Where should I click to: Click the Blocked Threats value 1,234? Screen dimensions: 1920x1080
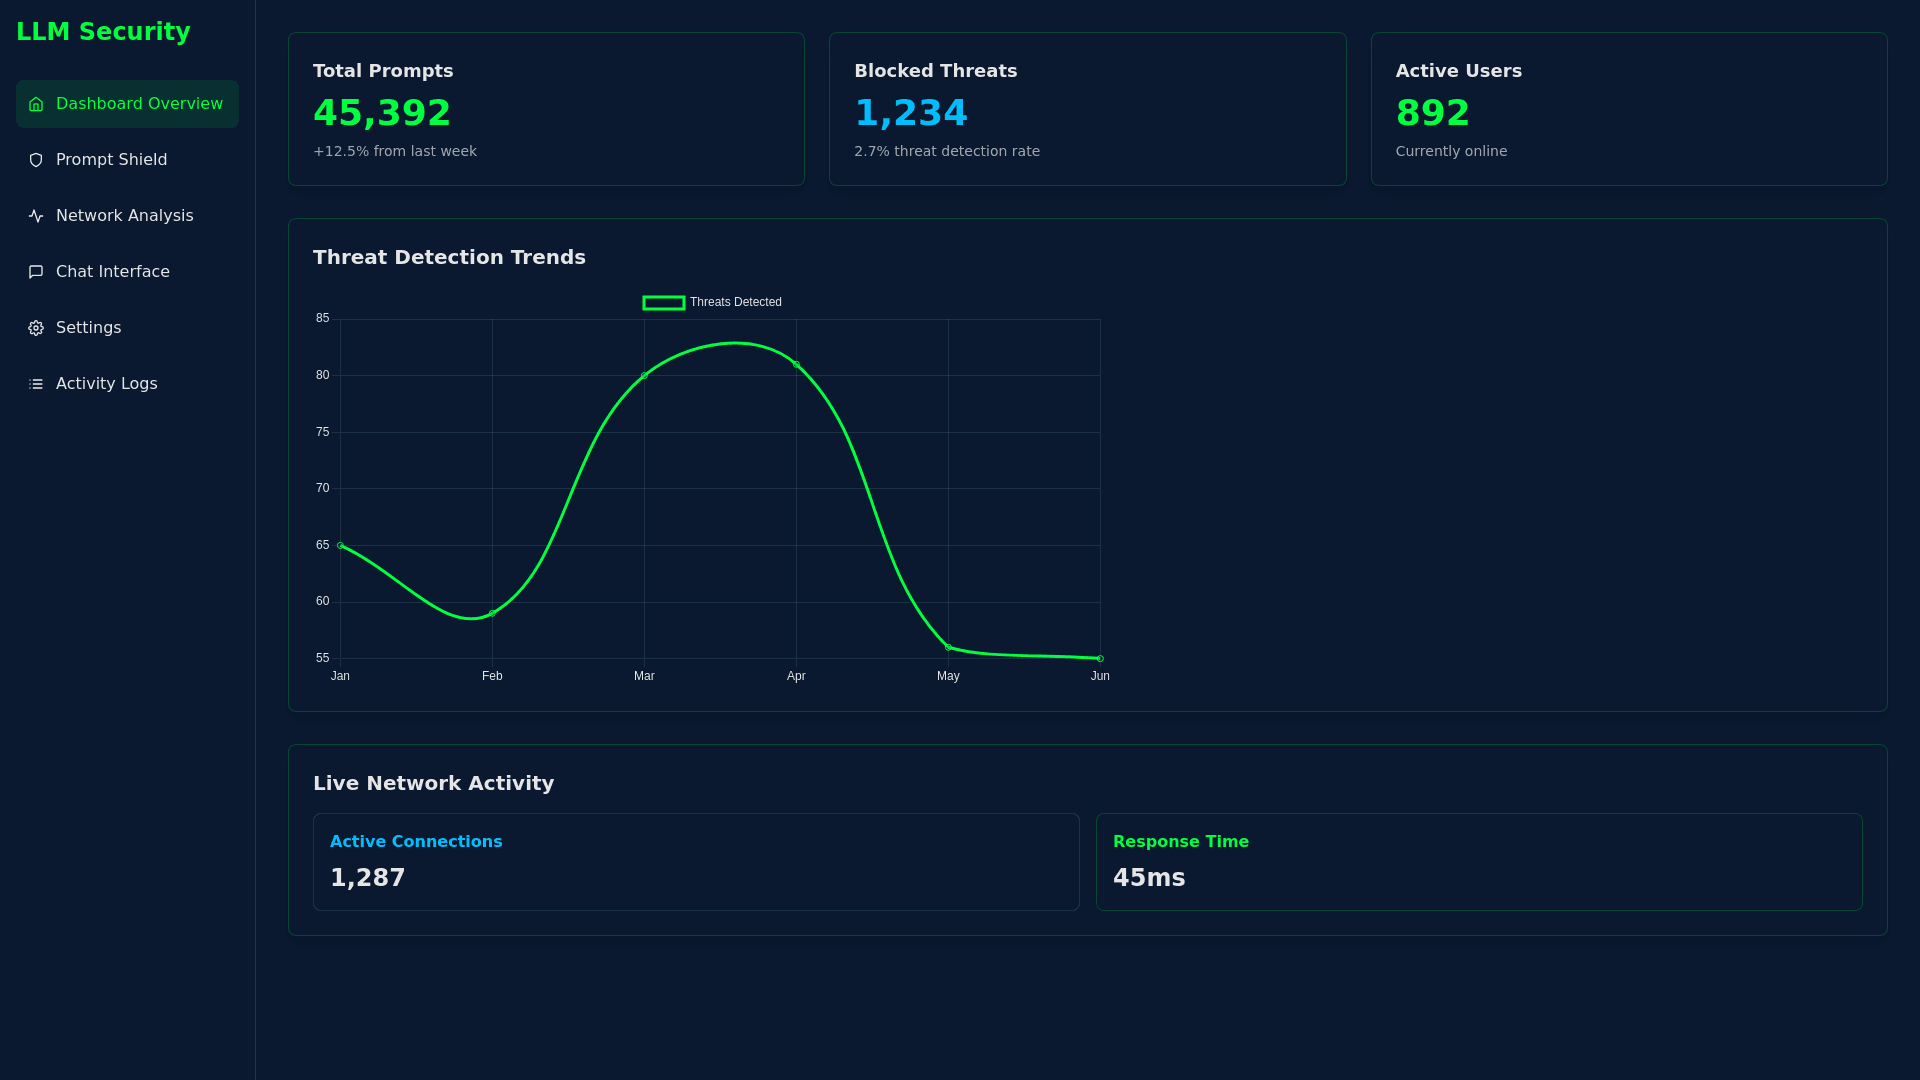(x=910, y=113)
